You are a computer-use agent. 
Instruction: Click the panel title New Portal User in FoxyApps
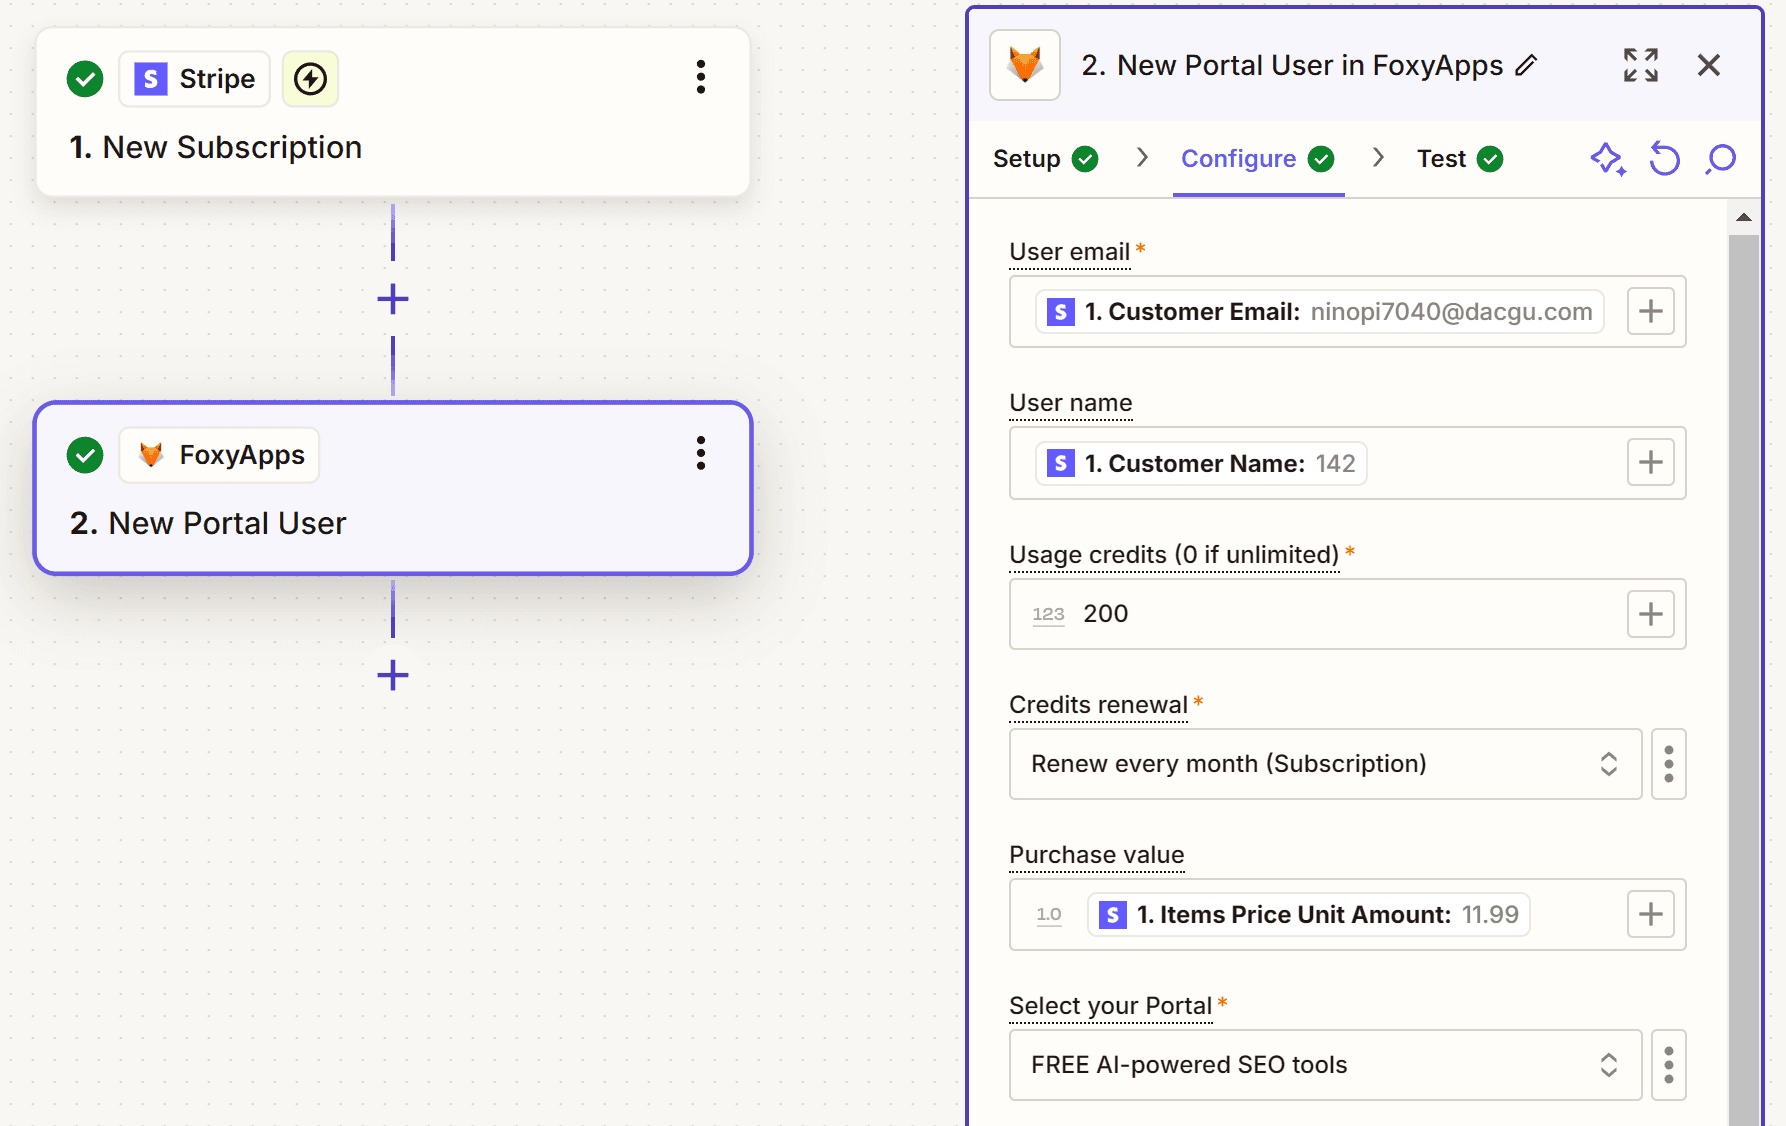point(1292,65)
